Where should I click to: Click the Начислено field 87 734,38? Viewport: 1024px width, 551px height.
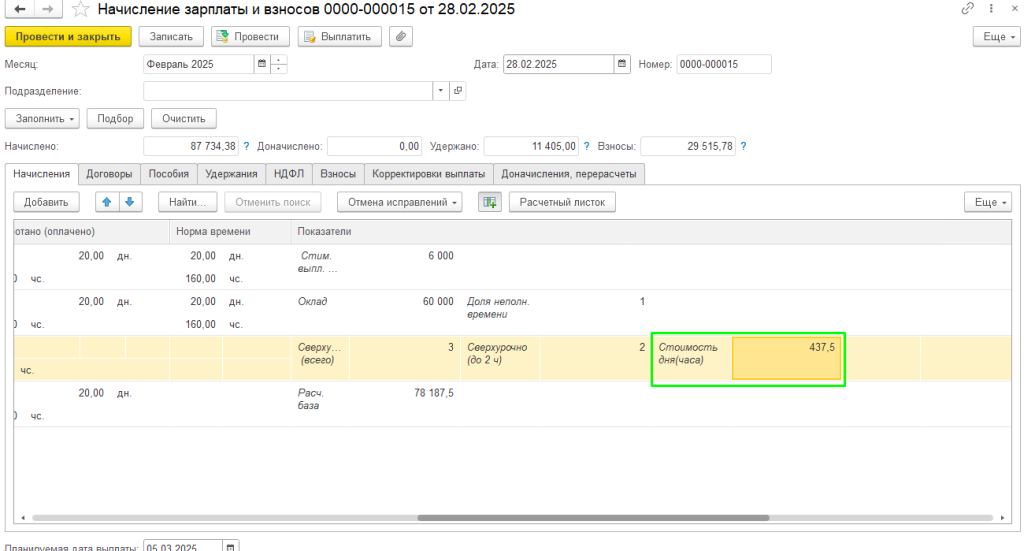tap(191, 146)
